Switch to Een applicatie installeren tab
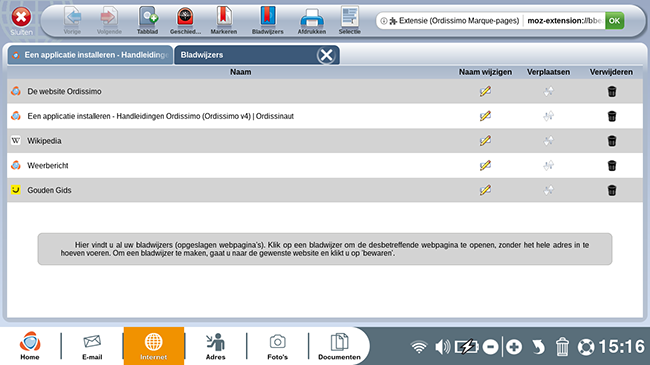This screenshot has height=365, width=650. [90, 55]
